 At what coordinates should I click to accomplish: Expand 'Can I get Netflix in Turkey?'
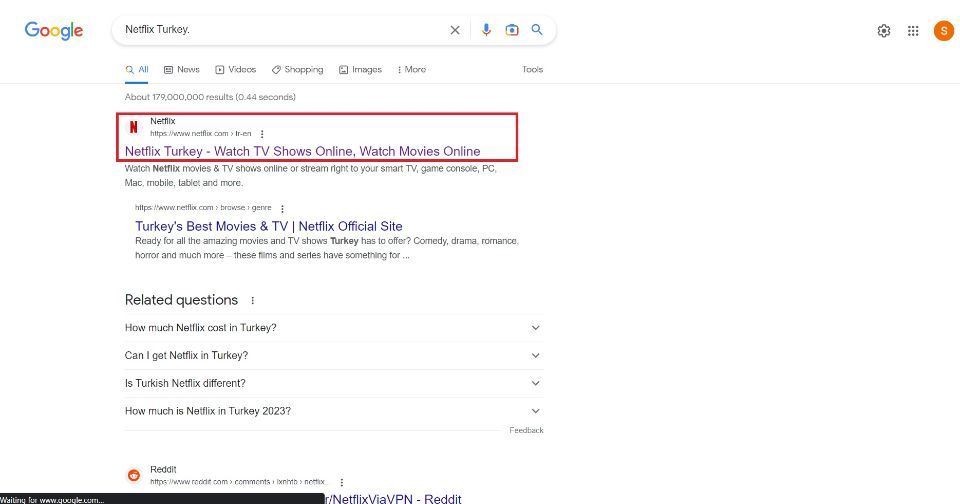(x=334, y=355)
